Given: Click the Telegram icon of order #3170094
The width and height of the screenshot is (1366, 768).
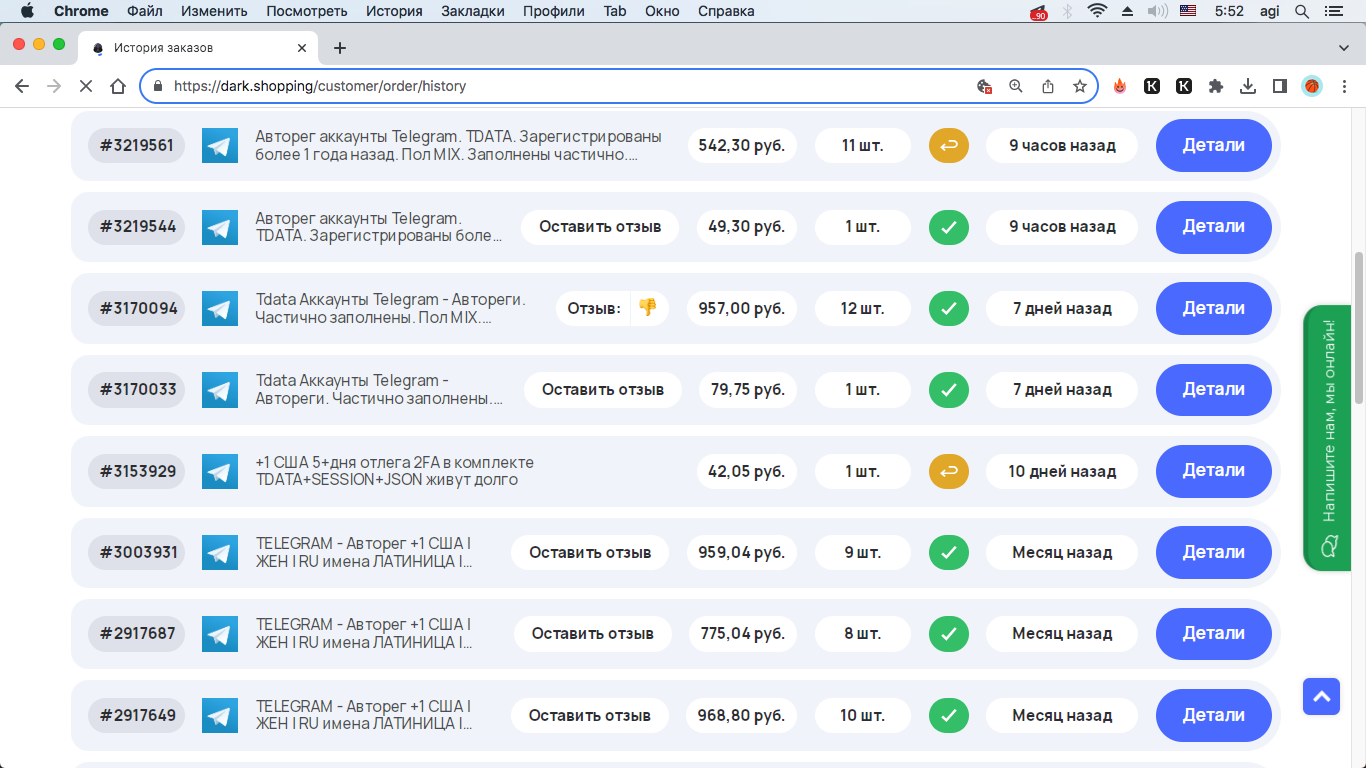Looking at the screenshot, I should coord(220,308).
